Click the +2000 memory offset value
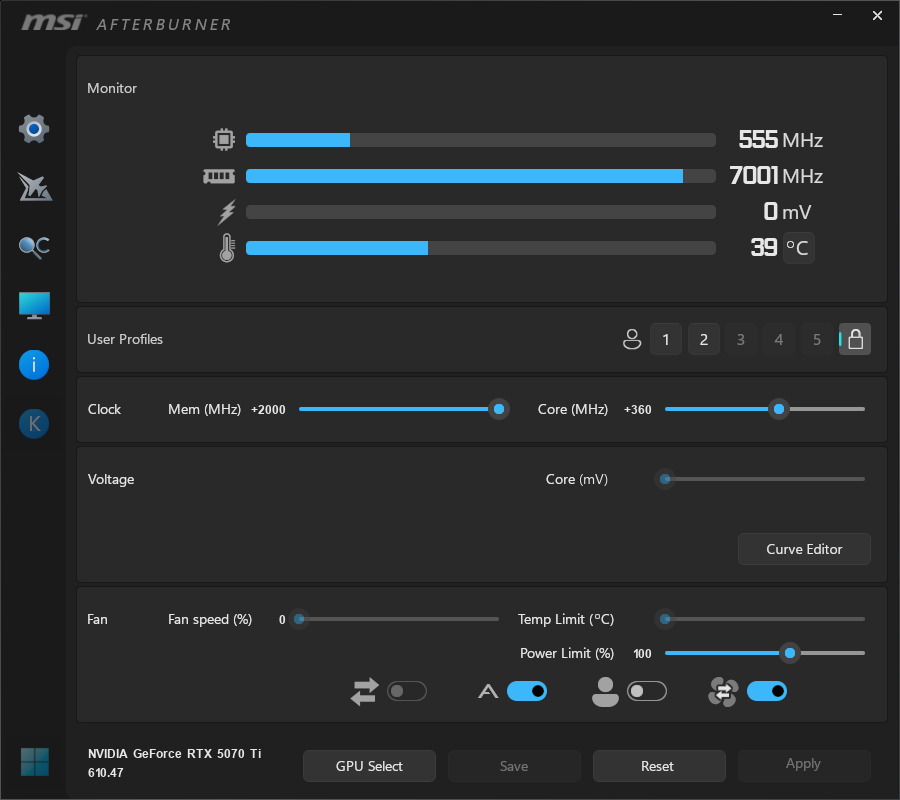The height and width of the screenshot is (800, 900). pos(268,410)
